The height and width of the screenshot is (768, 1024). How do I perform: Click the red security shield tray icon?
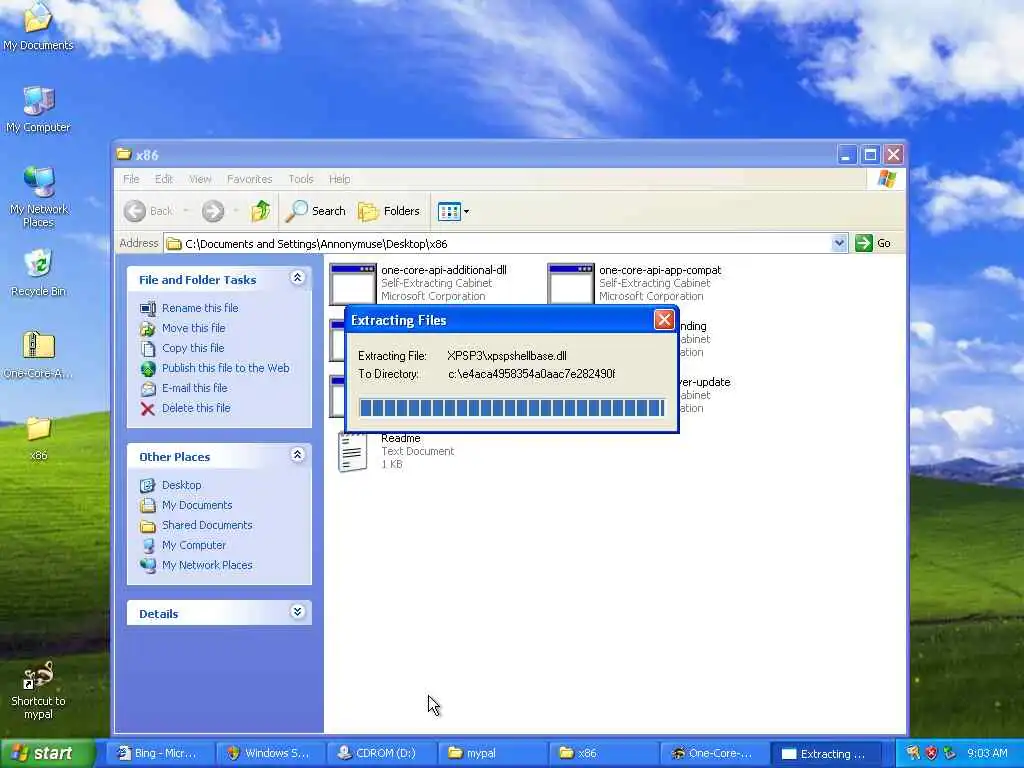931,753
